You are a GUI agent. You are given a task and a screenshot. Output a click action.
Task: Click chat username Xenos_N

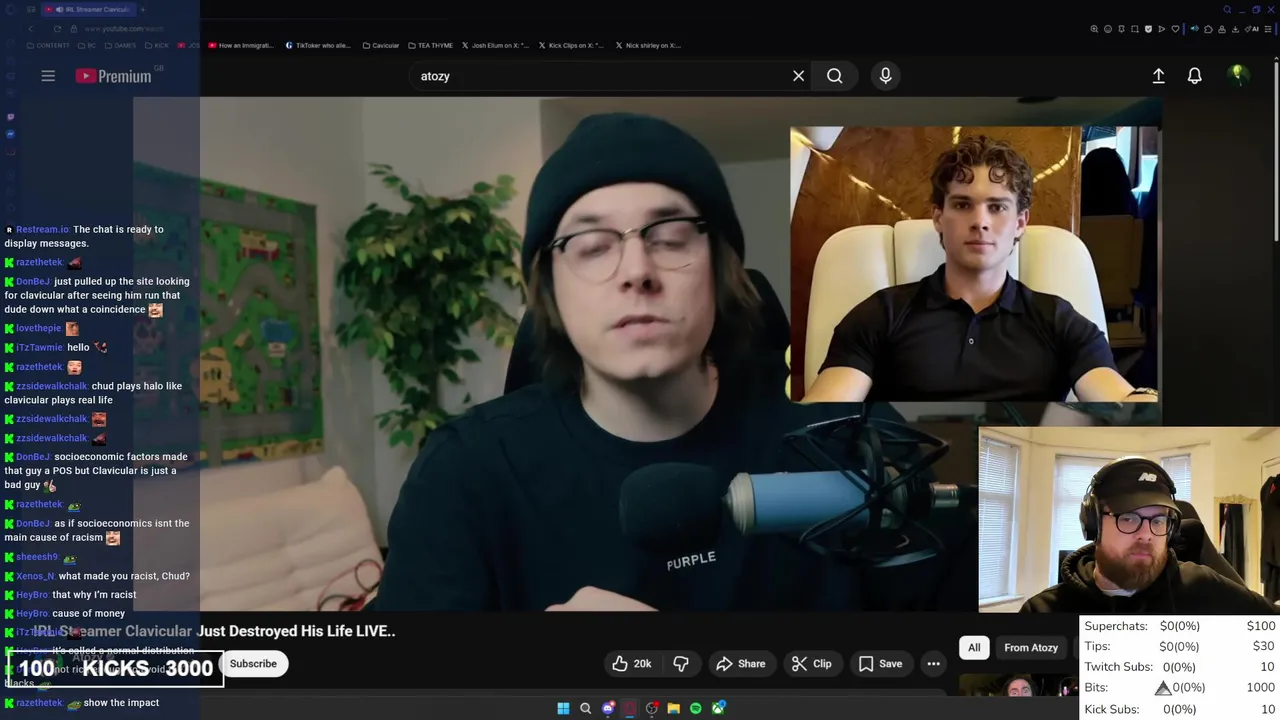(x=35, y=576)
